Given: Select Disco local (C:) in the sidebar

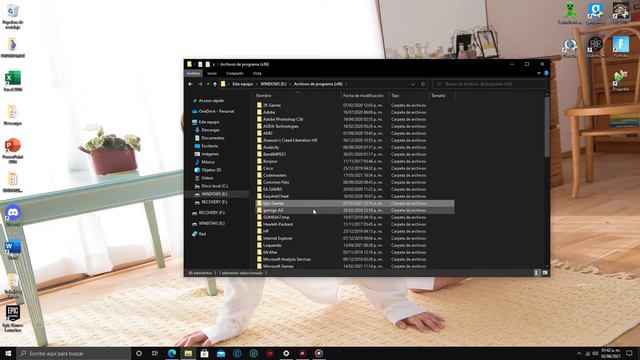Looking at the screenshot, I should [x=214, y=186].
